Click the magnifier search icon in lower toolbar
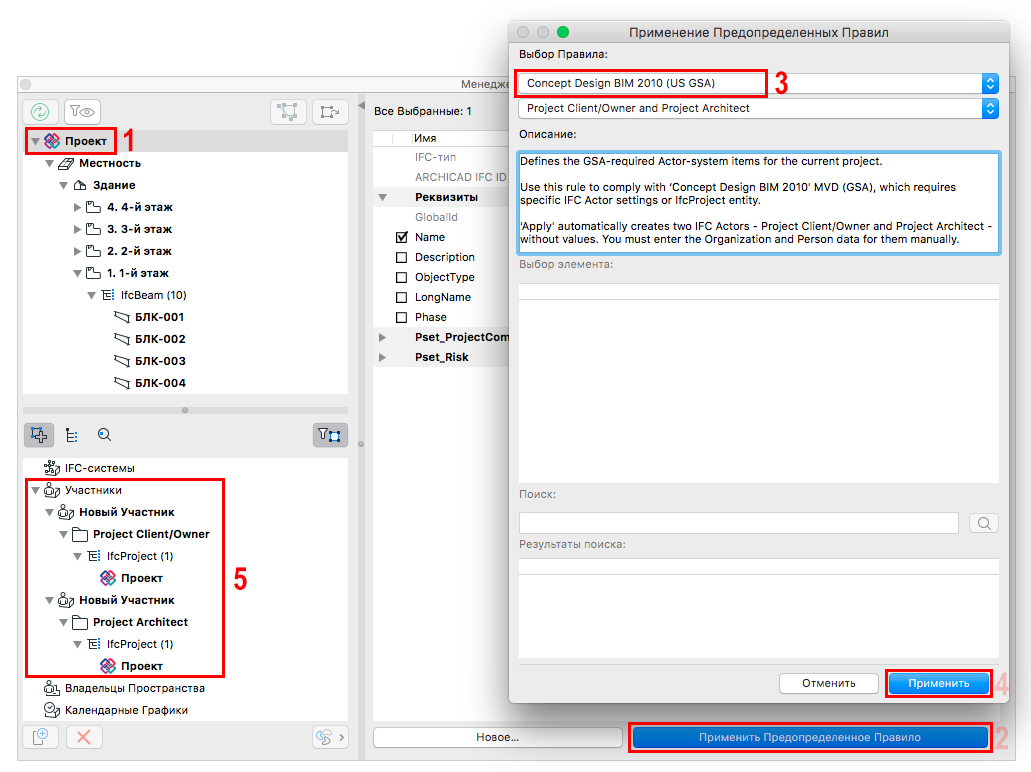This screenshot has height=772, width=1031. coord(104,435)
